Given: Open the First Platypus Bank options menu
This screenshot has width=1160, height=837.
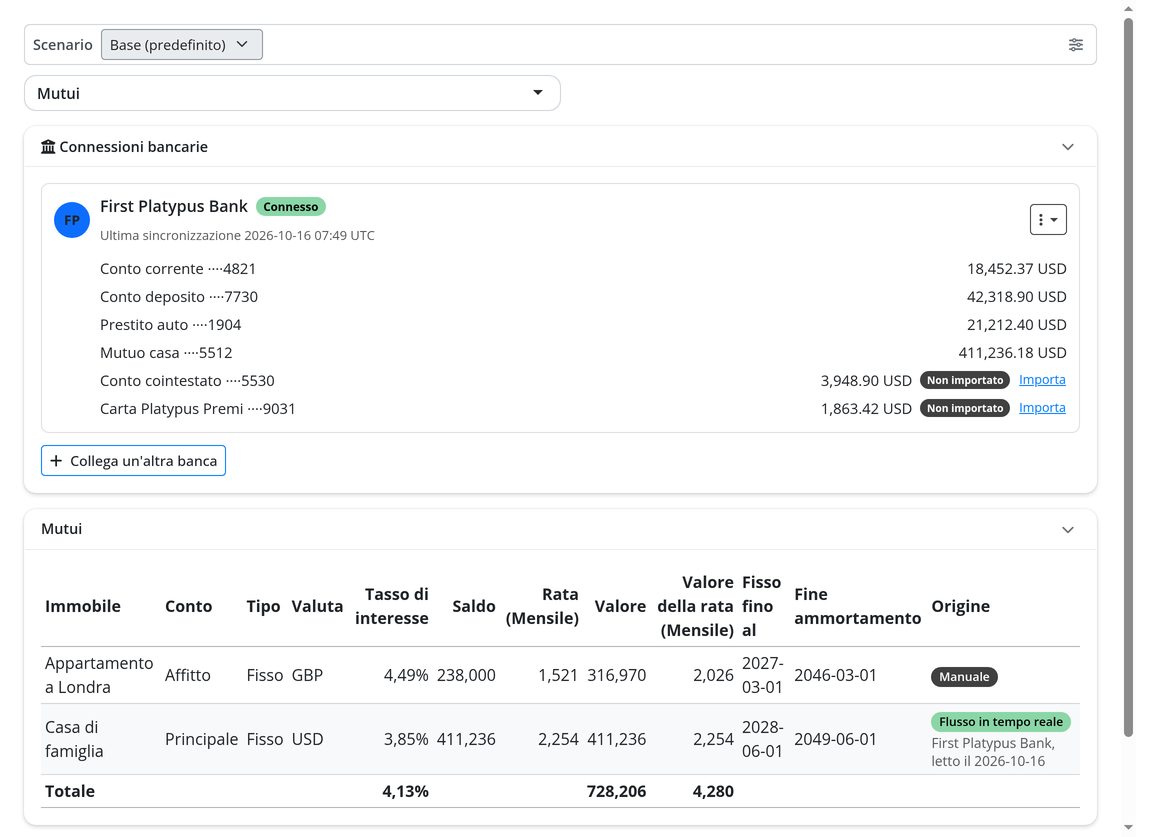Looking at the screenshot, I should pos(1048,220).
